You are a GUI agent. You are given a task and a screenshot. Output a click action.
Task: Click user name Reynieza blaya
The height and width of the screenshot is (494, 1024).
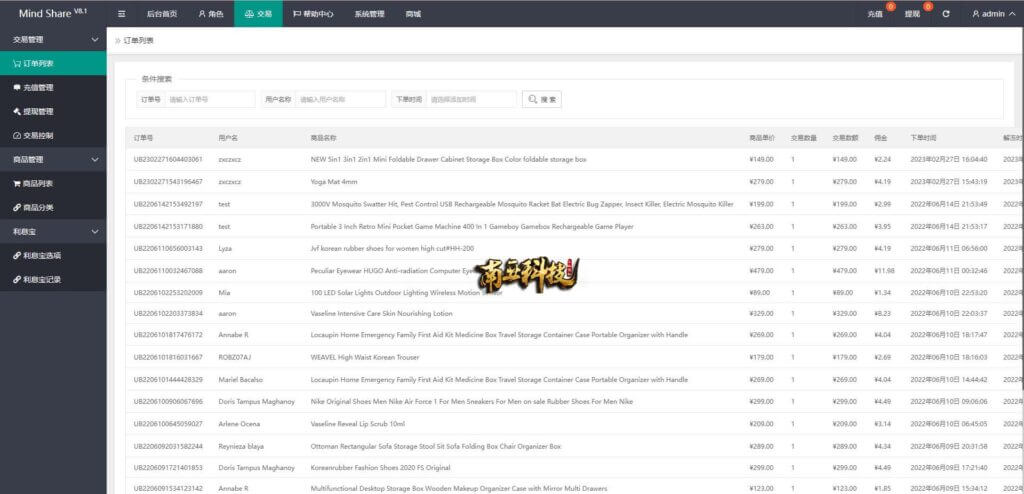pos(241,446)
